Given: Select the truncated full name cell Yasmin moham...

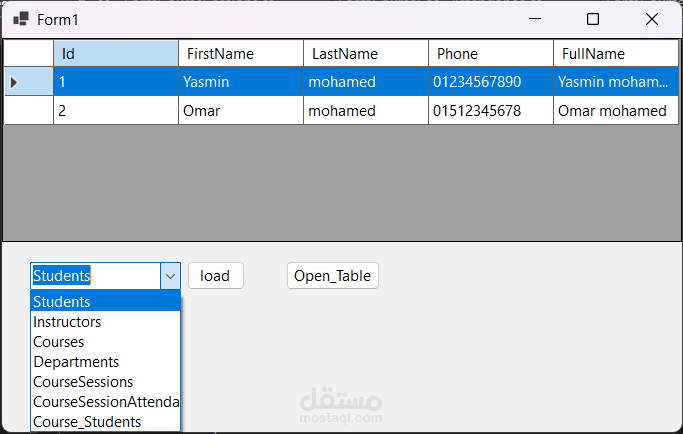Looking at the screenshot, I should 616,81.
